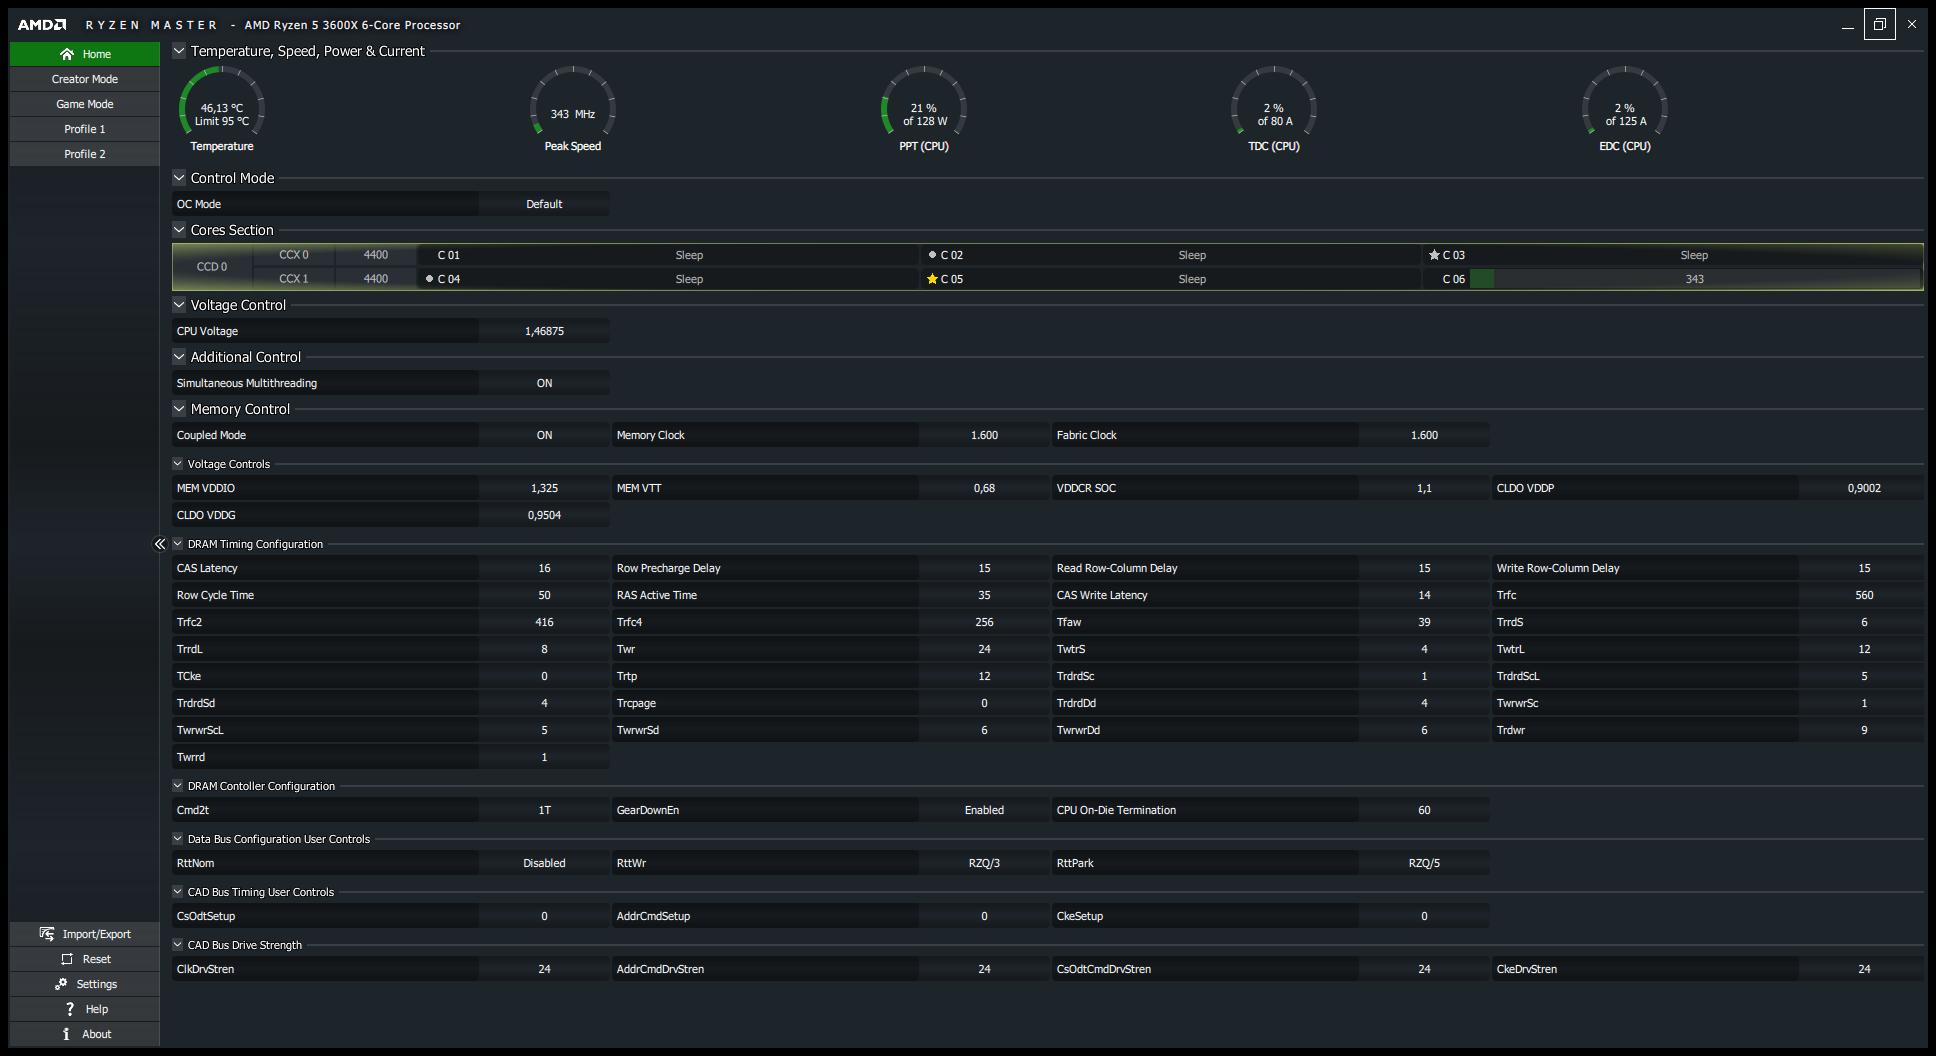1936x1056 pixels.
Task: Open the Help page
Action: [x=85, y=1009]
